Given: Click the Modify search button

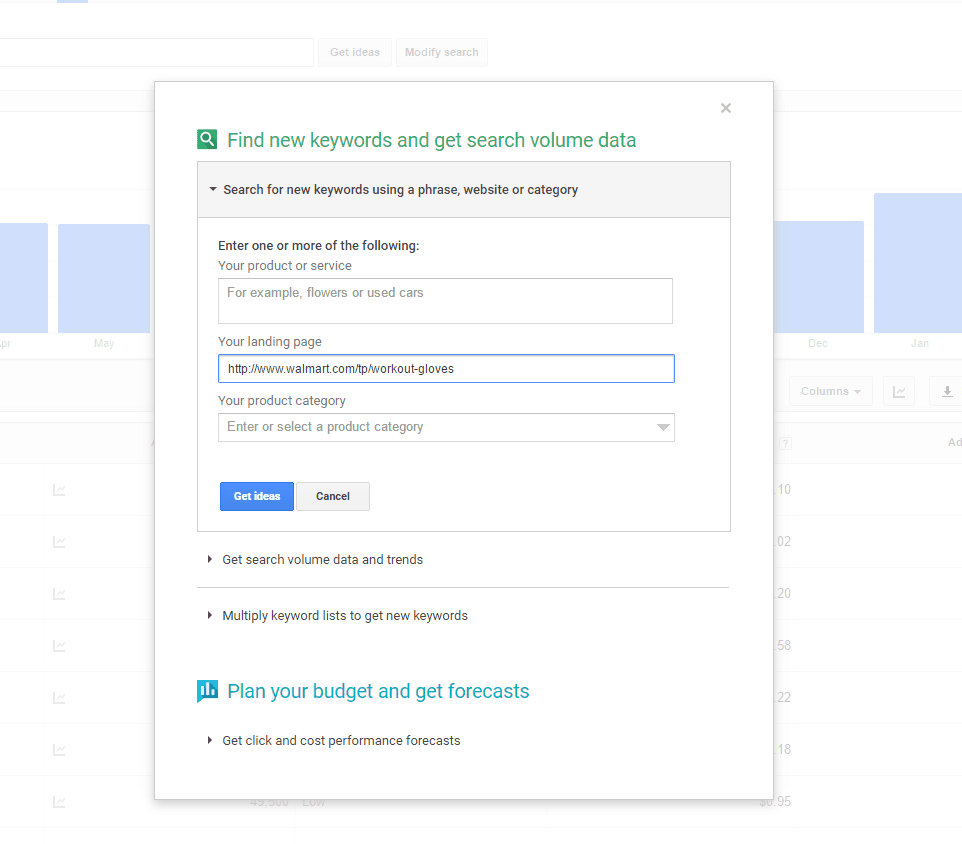Looking at the screenshot, I should pyautogui.click(x=441, y=53).
